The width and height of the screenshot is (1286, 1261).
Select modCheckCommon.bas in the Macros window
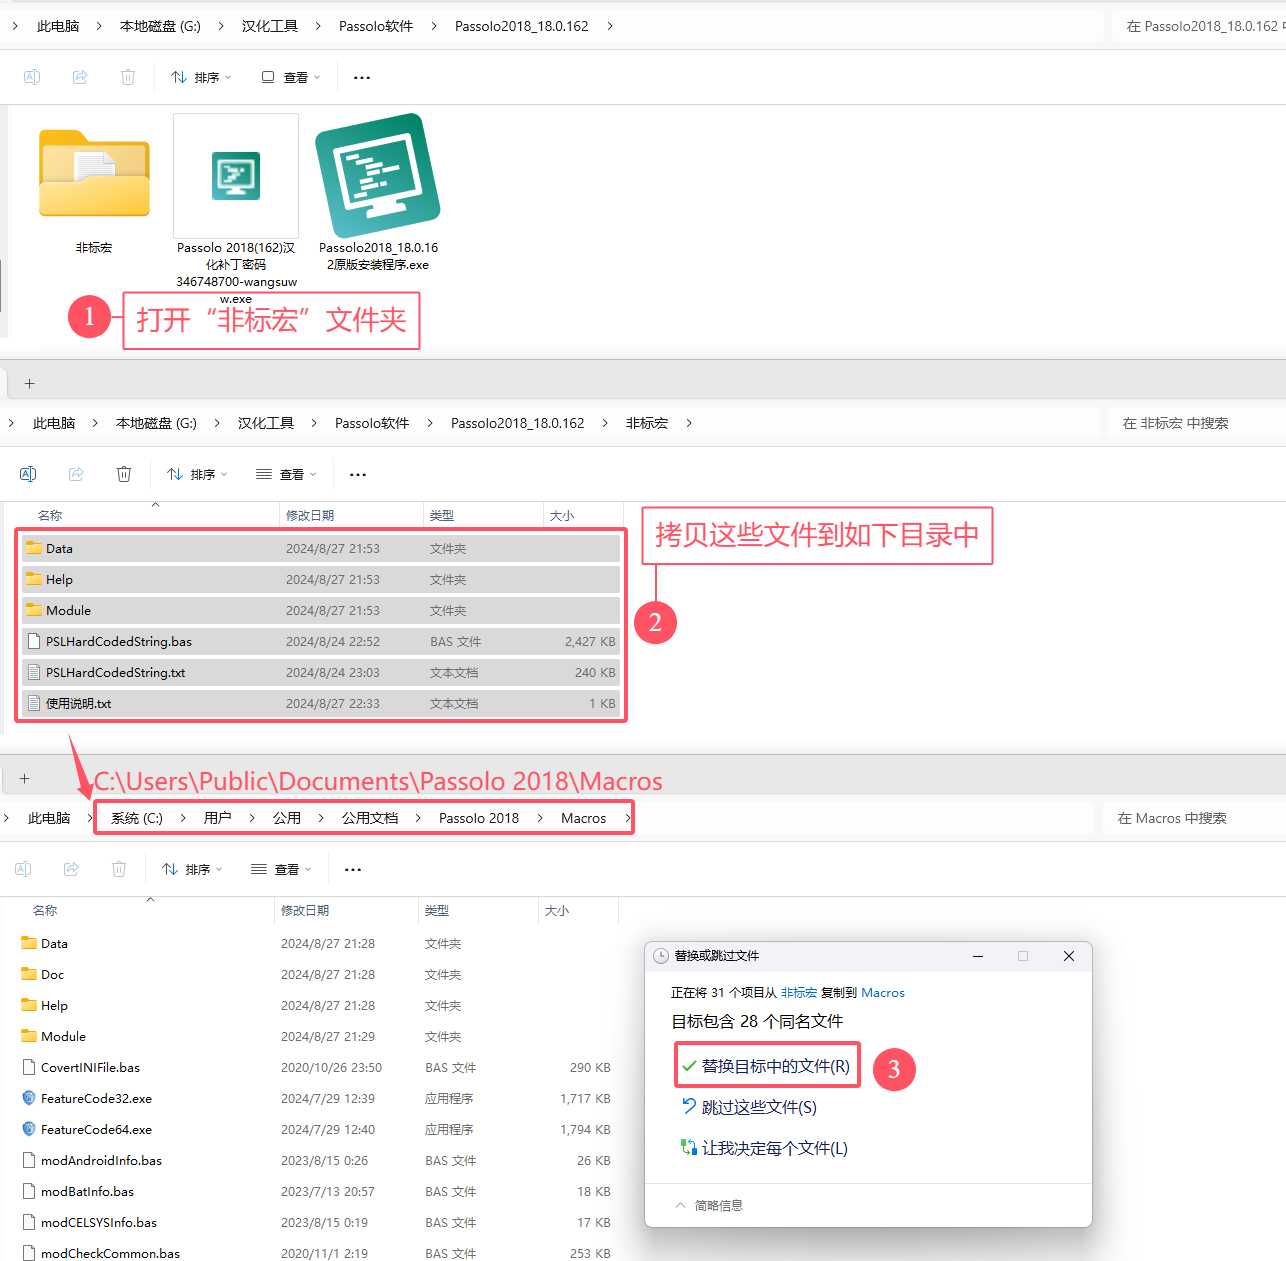[x=315, y=1252]
